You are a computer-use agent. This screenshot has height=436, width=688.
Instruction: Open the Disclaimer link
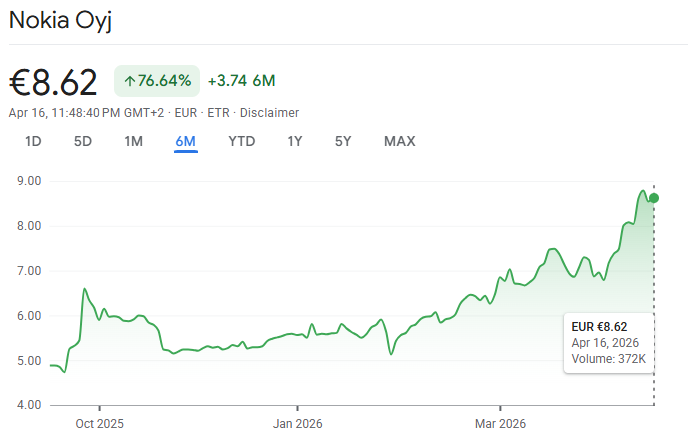click(269, 113)
